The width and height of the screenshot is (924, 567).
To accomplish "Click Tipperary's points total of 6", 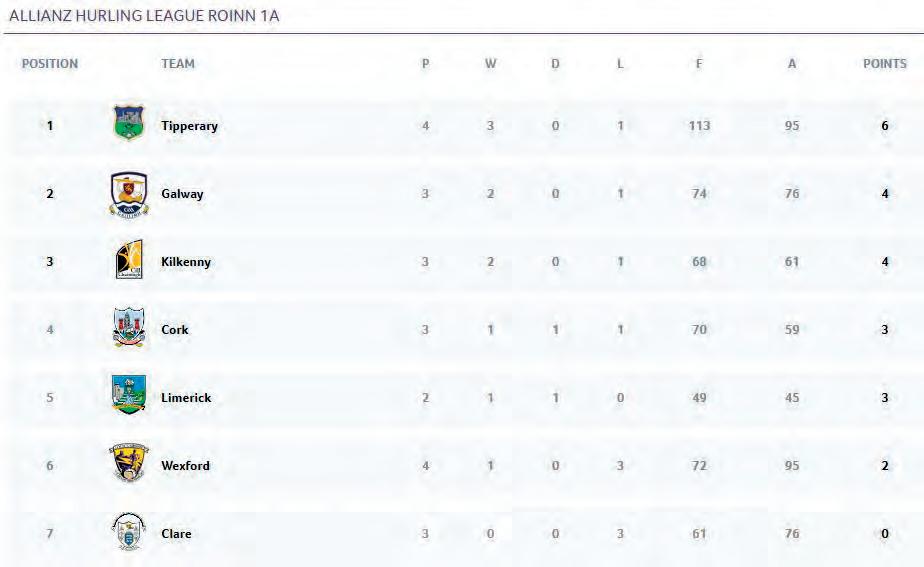I will pos(885,127).
